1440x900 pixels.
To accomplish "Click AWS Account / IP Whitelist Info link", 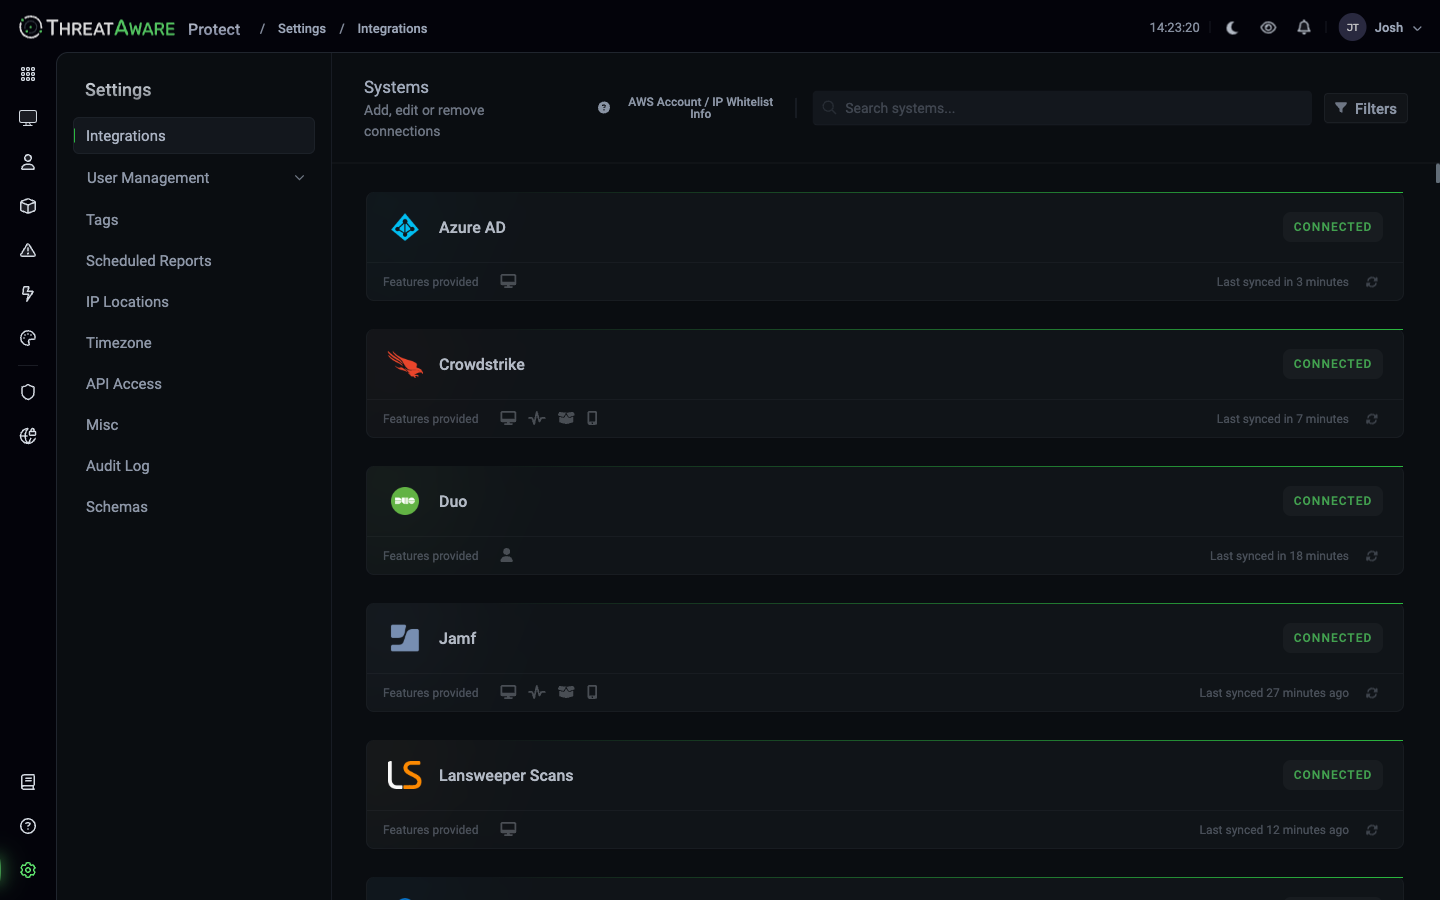I will click(x=700, y=108).
